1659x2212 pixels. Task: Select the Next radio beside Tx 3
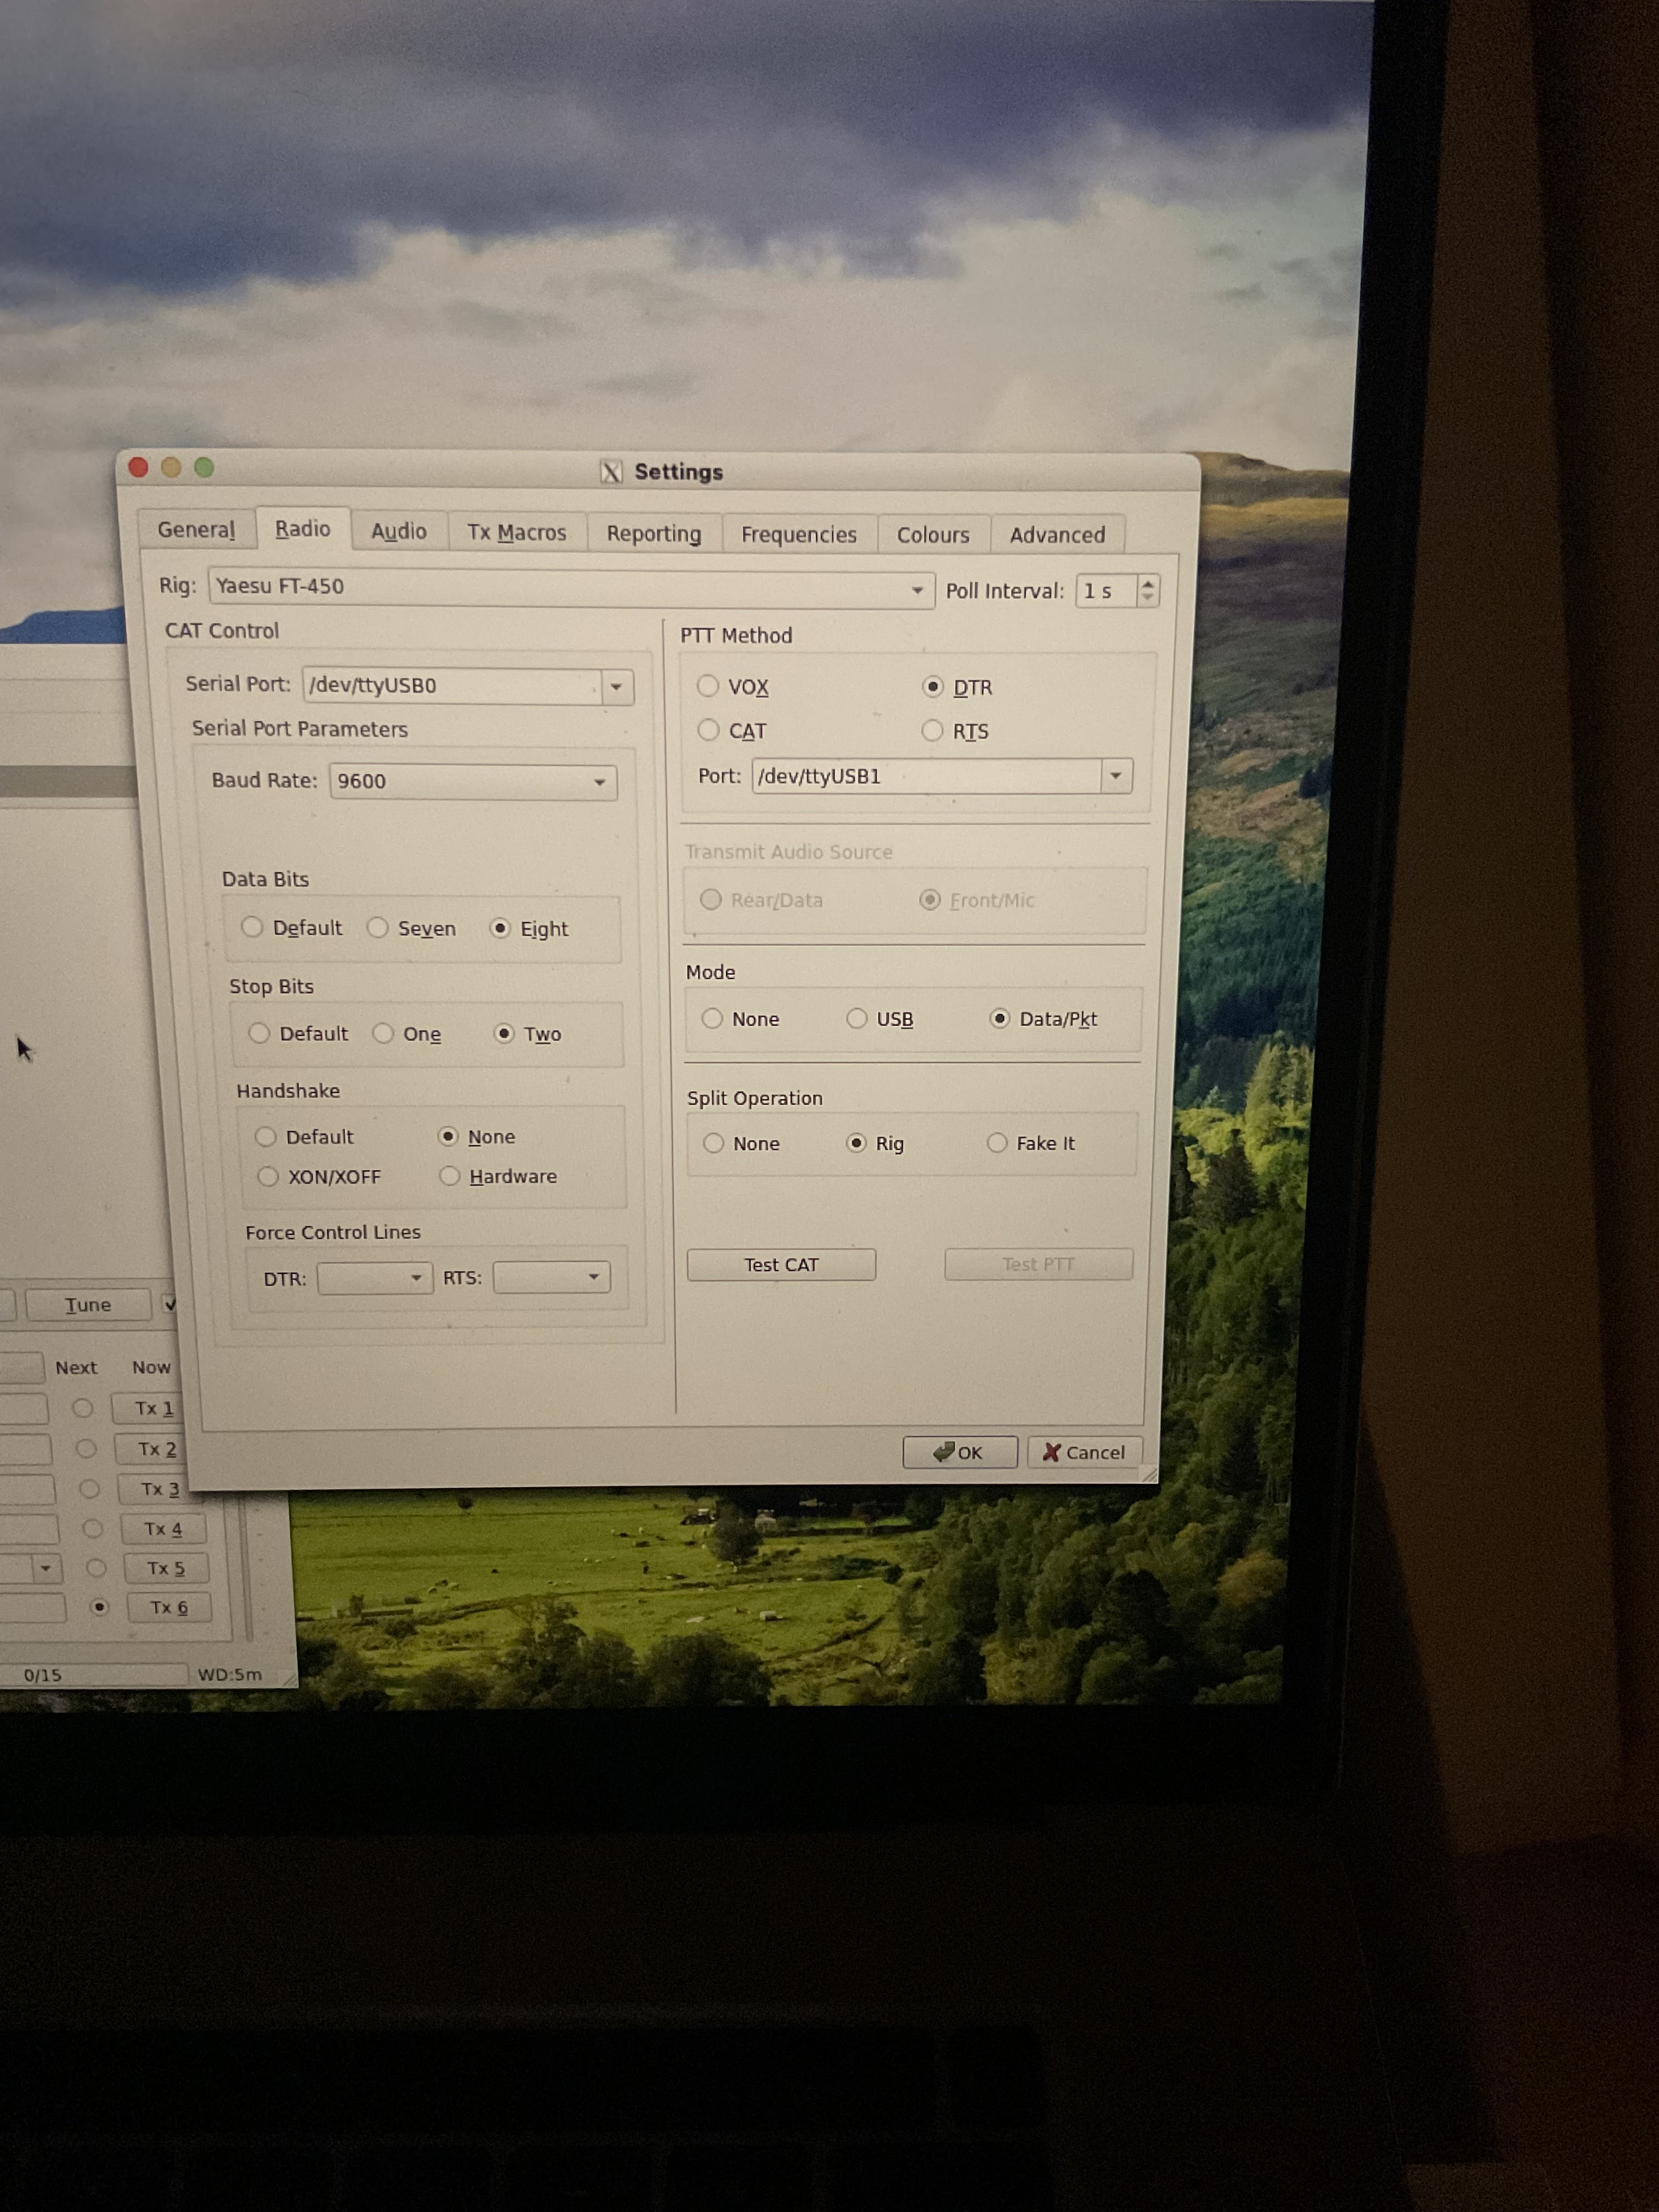(89, 1489)
